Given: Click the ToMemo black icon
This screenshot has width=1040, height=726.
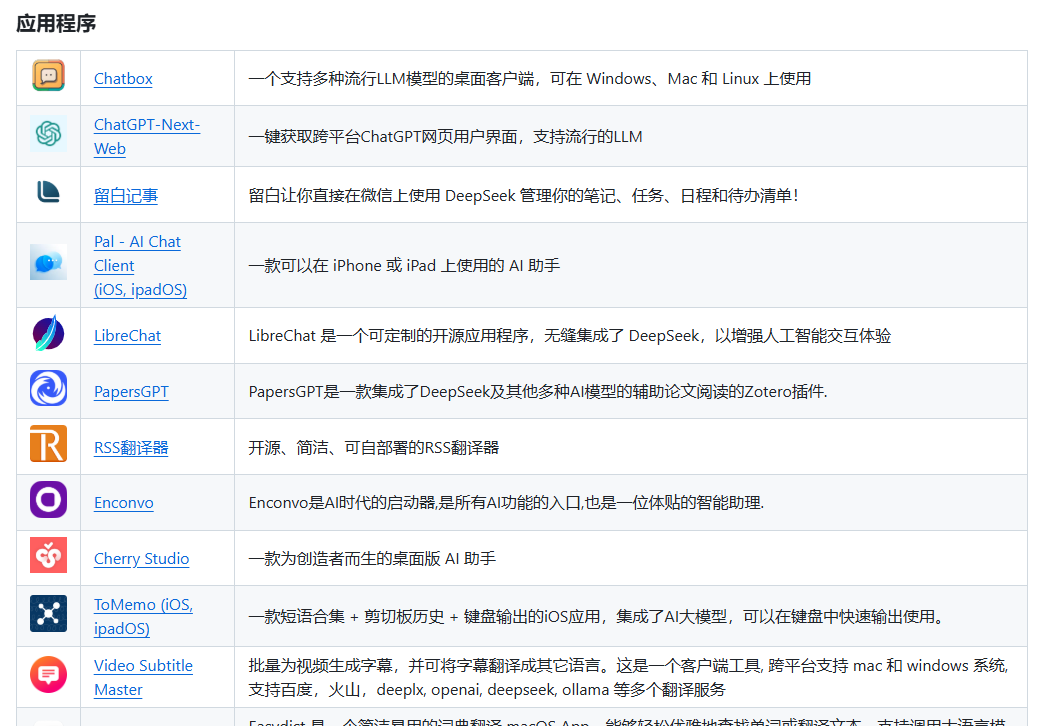Looking at the screenshot, I should coord(47,614).
